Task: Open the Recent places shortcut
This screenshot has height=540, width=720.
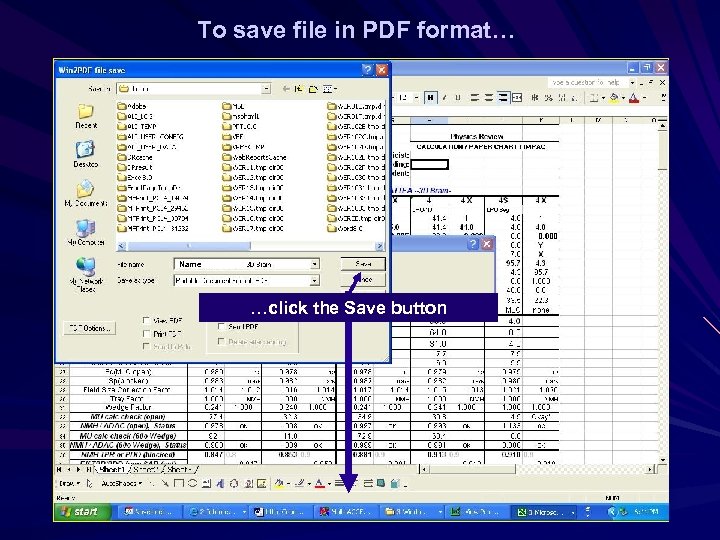Action: point(86,116)
